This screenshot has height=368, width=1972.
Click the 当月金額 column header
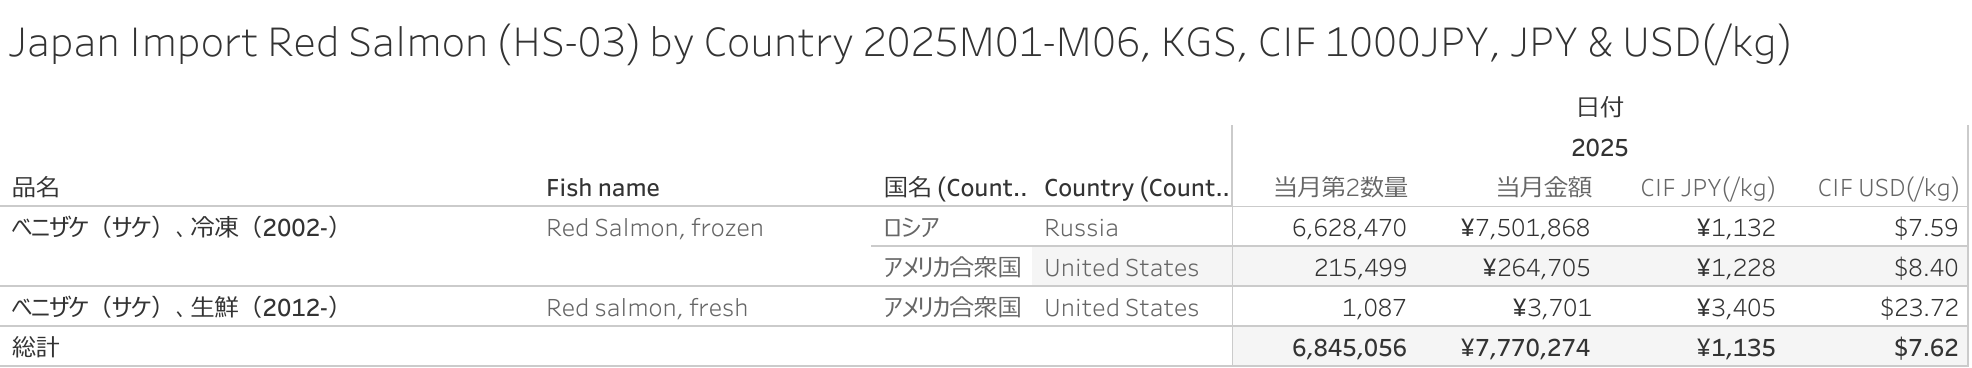[x=1543, y=188]
